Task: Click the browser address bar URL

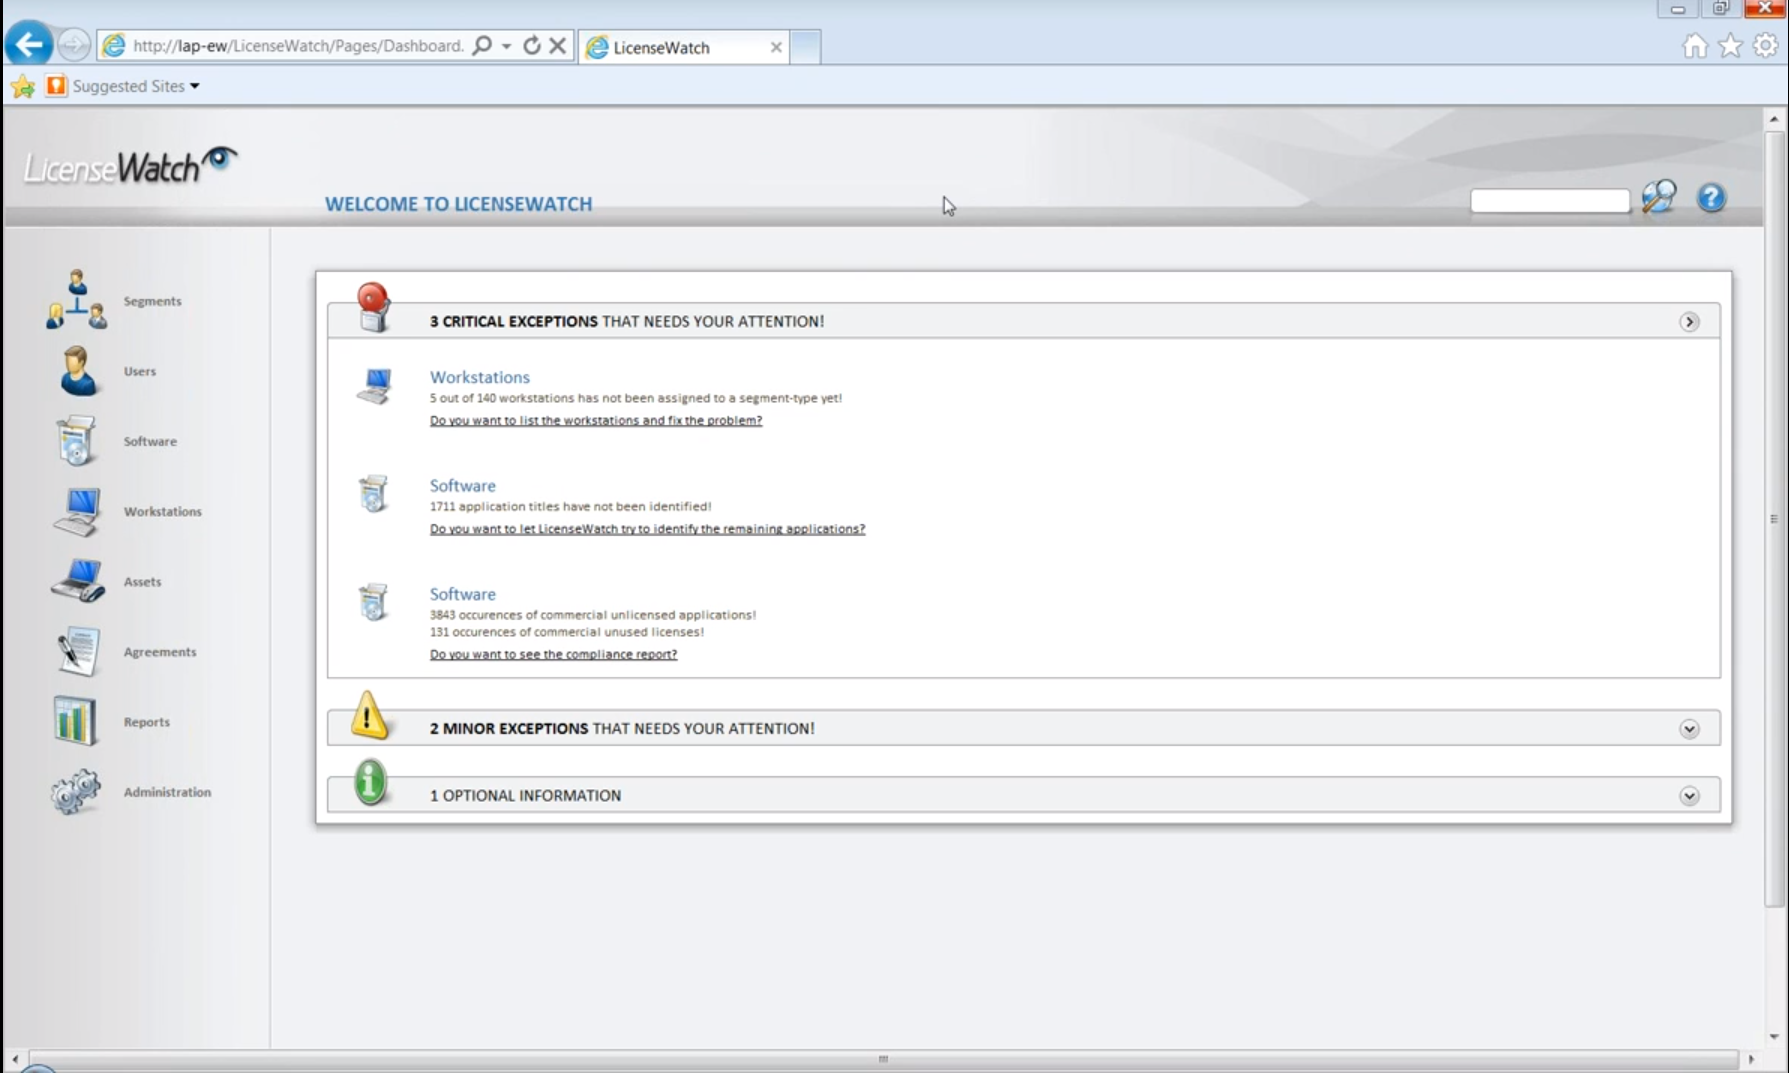Action: (x=298, y=46)
